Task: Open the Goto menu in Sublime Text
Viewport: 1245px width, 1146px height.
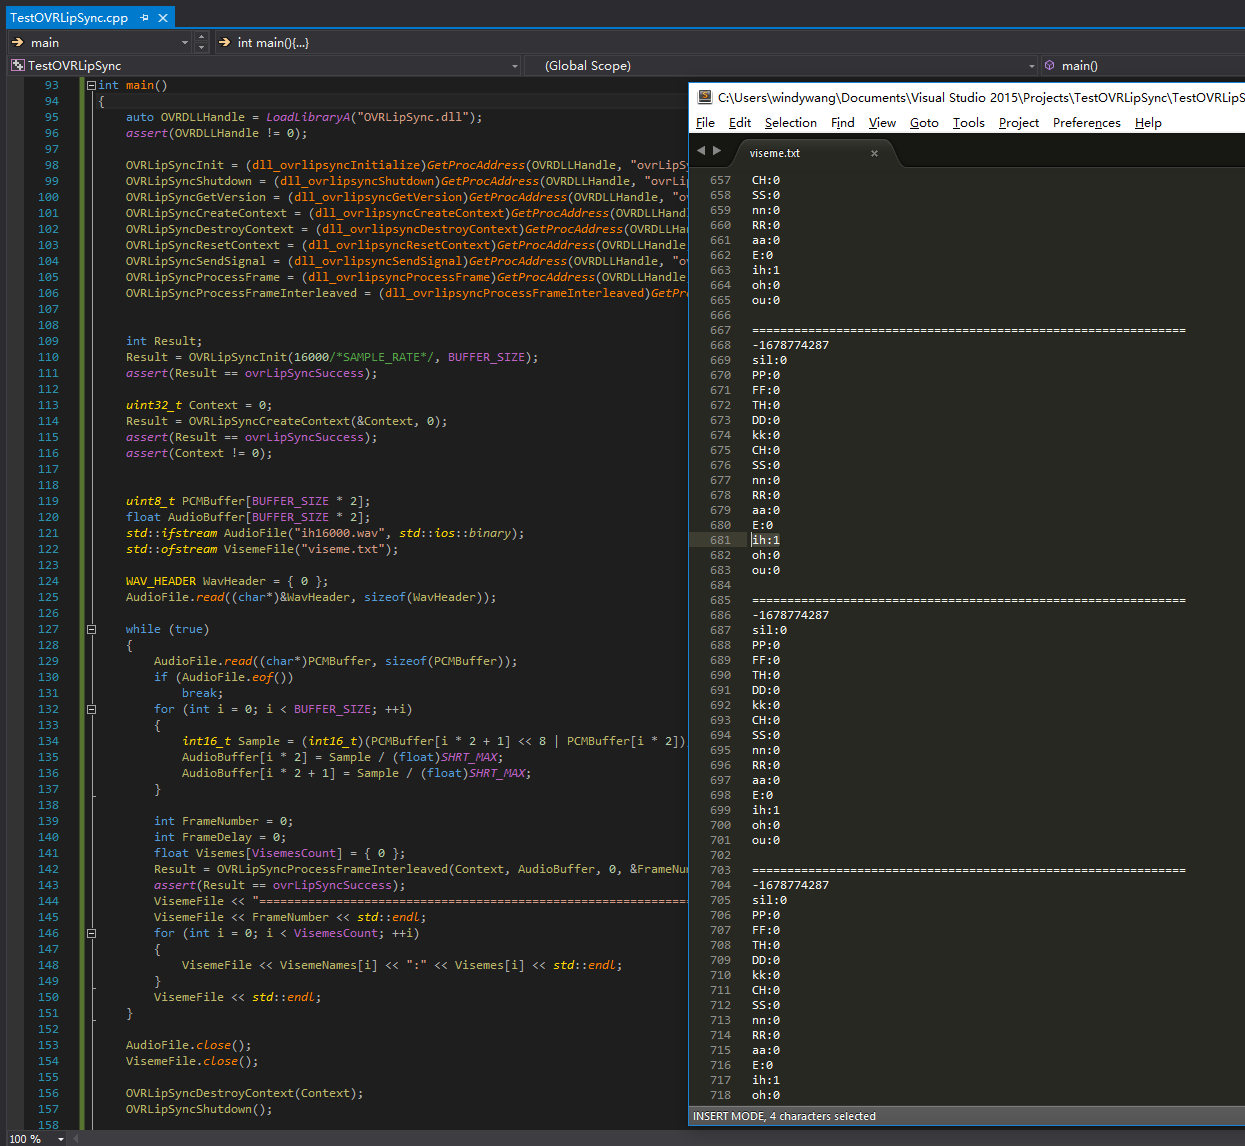Action: pyautogui.click(x=923, y=123)
